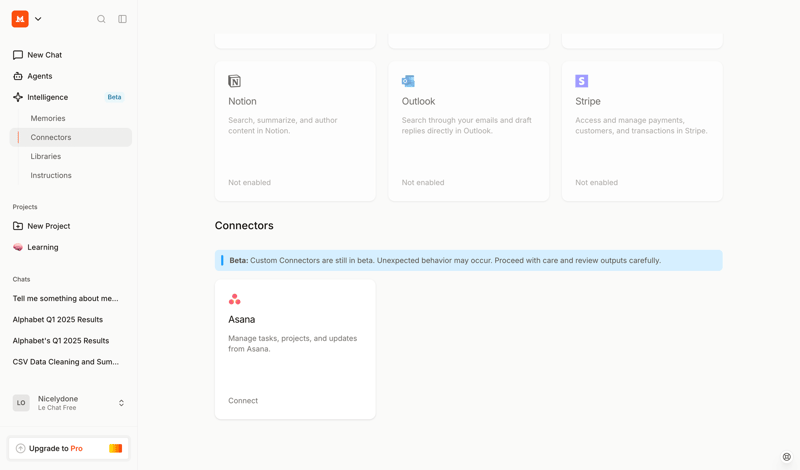Open search with the magnifier icon
Image resolution: width=800 pixels, height=470 pixels.
click(x=101, y=19)
